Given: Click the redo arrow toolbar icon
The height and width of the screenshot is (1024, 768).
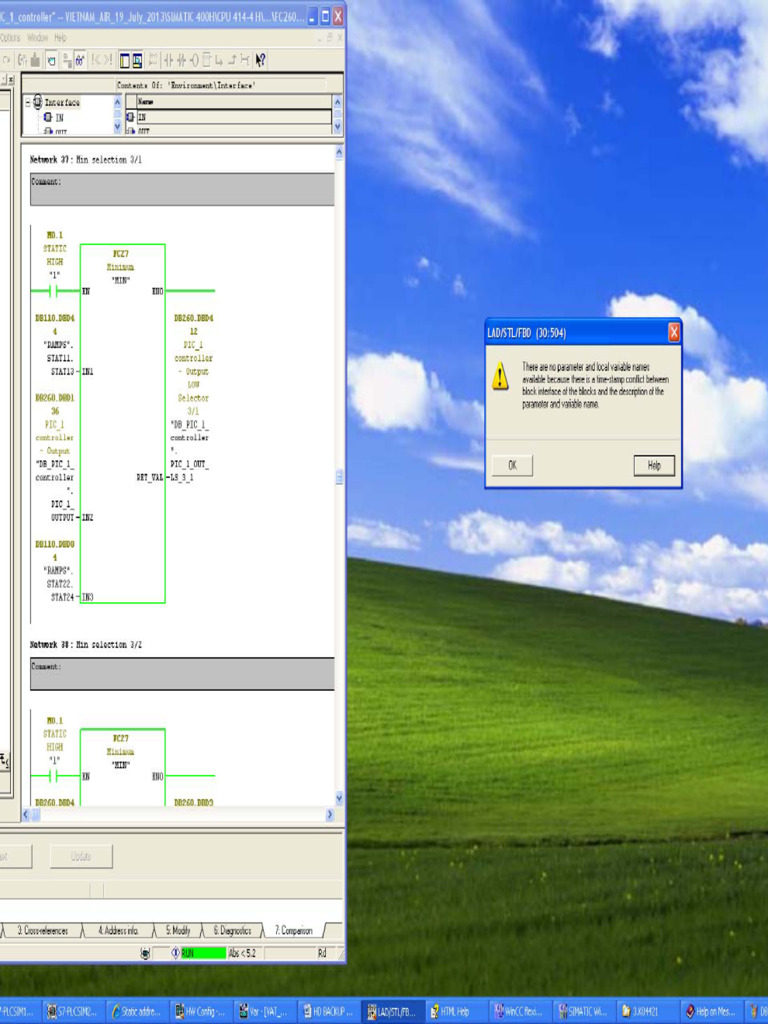Looking at the screenshot, I should (x=7, y=60).
